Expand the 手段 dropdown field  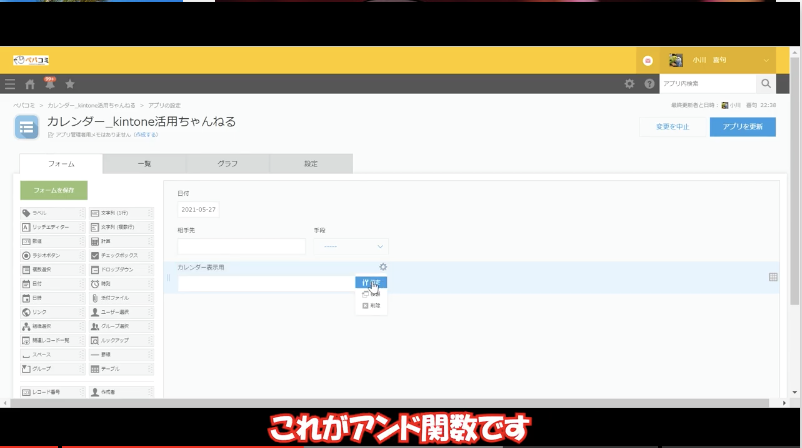tap(350, 246)
